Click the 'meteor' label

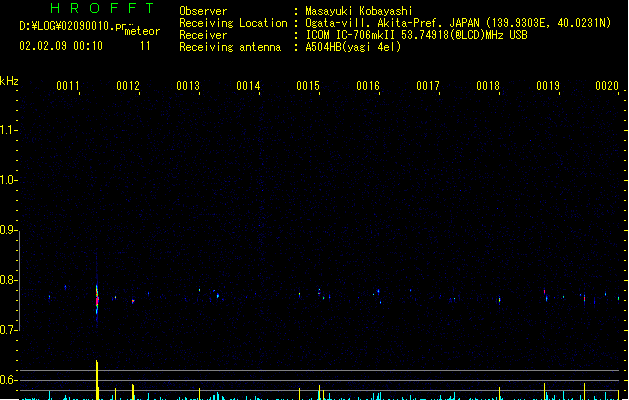point(142,31)
